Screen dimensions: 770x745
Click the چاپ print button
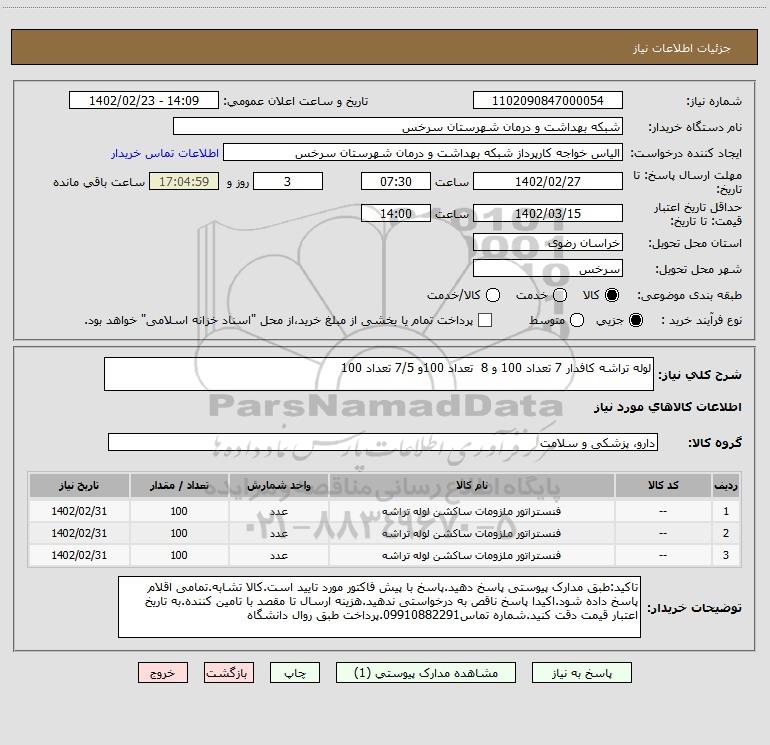pos(295,673)
